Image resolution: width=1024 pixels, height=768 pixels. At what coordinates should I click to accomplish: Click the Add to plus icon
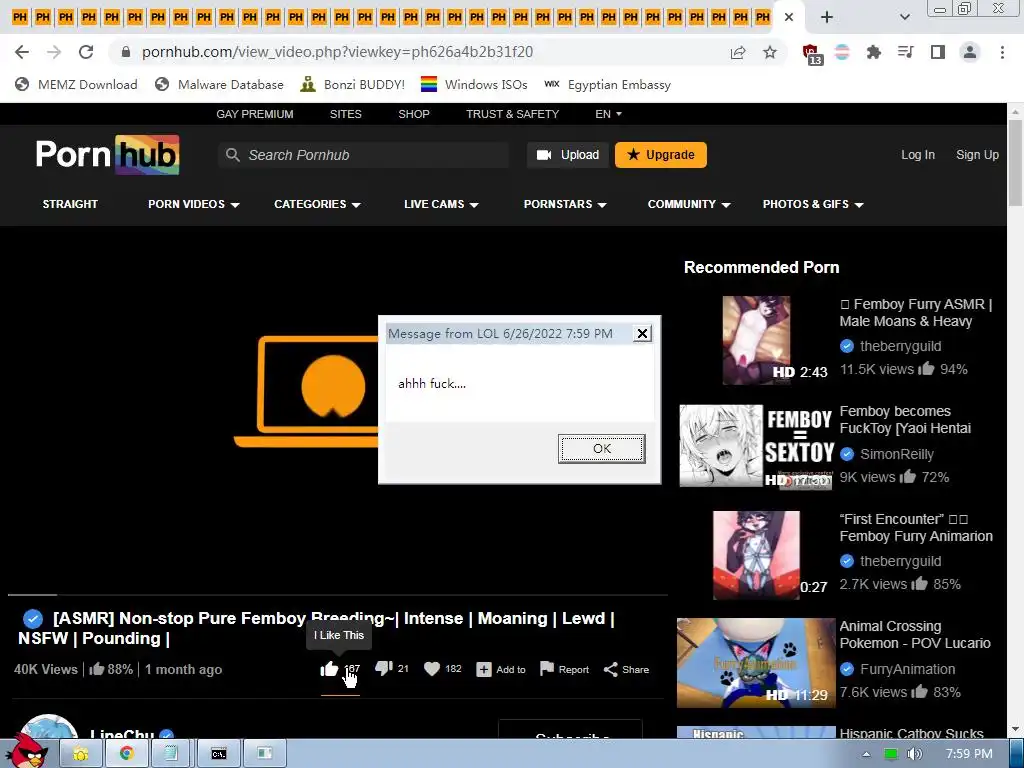484,669
